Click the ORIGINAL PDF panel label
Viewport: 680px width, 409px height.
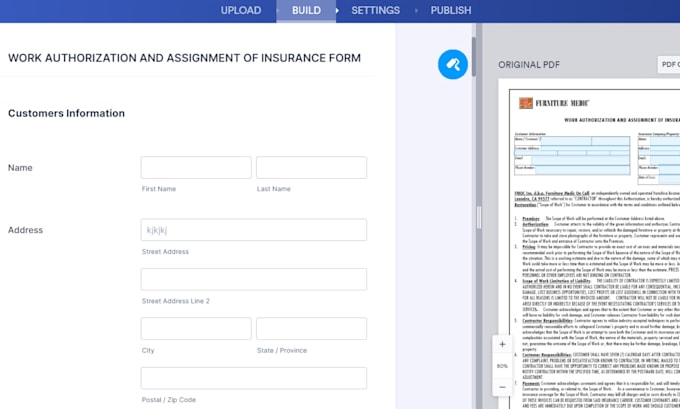tap(529, 65)
